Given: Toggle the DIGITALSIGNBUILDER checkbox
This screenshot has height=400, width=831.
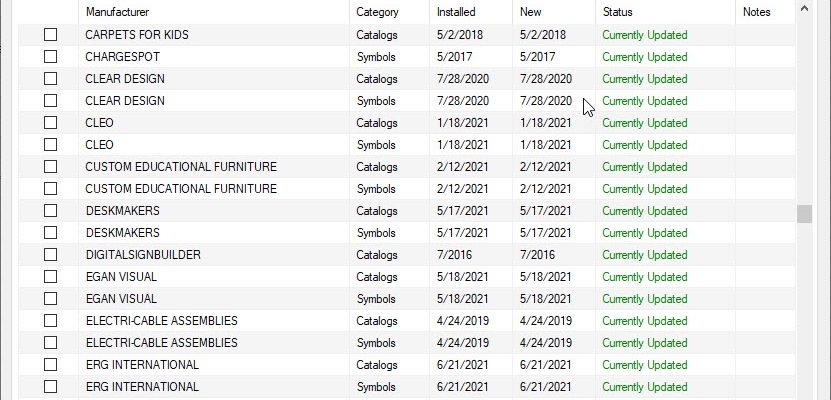Looking at the screenshot, I should pos(50,255).
